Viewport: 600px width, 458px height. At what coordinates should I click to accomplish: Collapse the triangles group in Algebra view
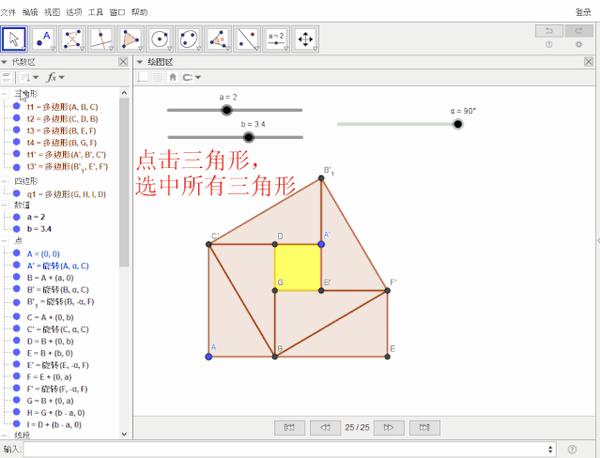pos(4,94)
